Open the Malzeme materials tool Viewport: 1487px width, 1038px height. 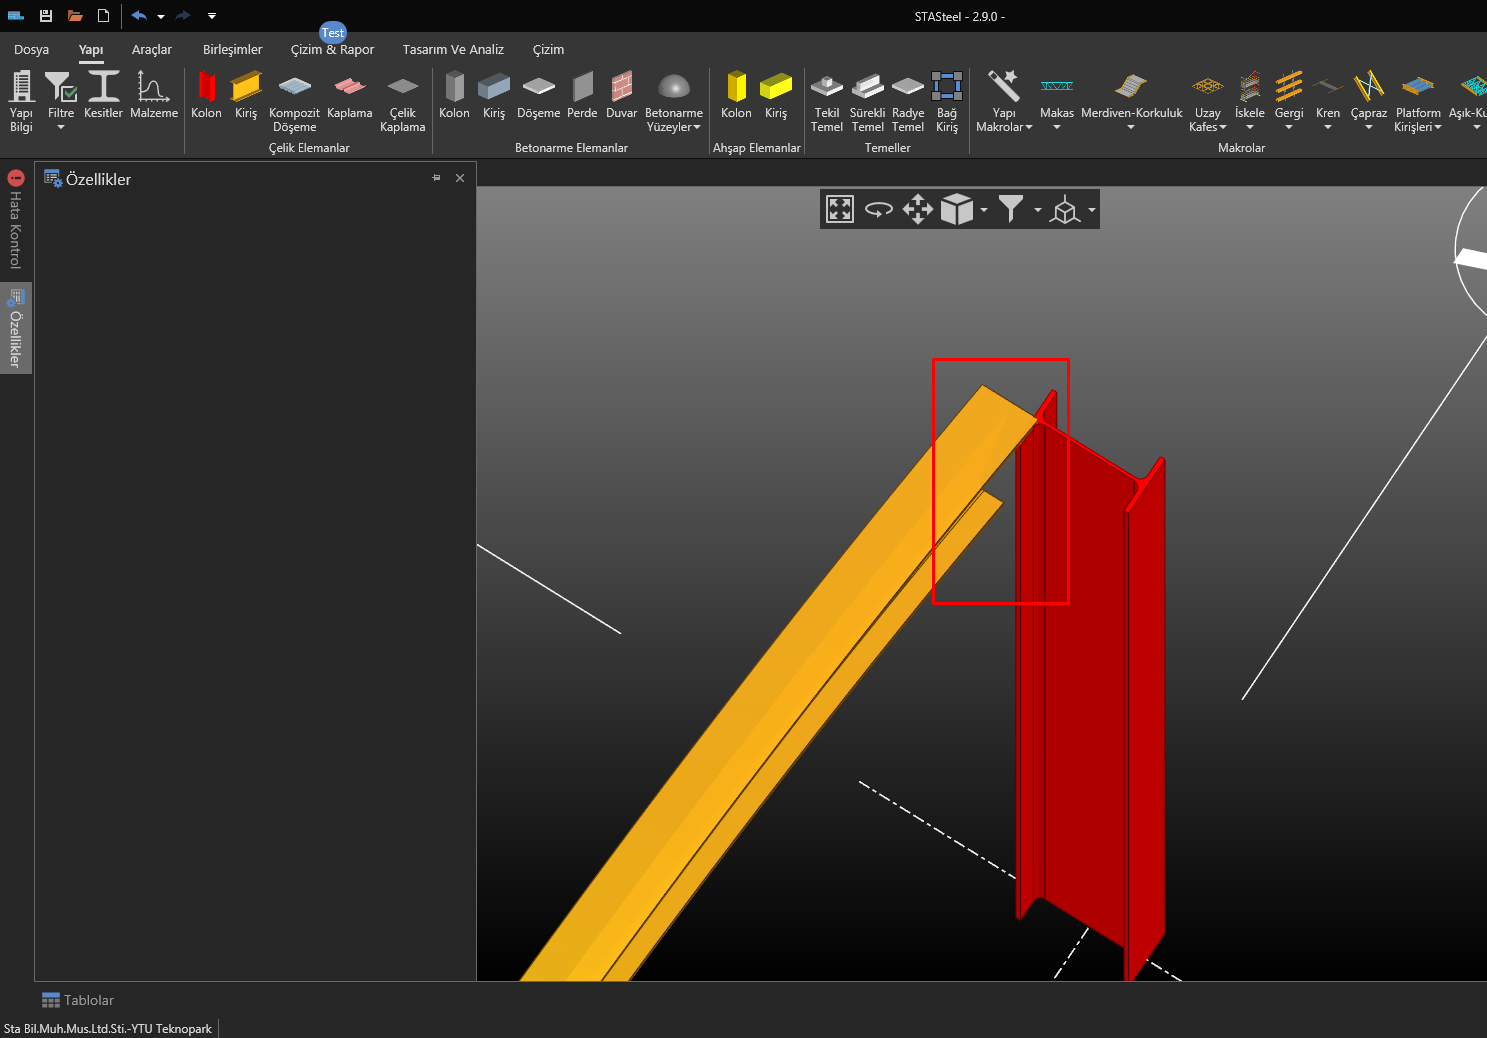(153, 96)
